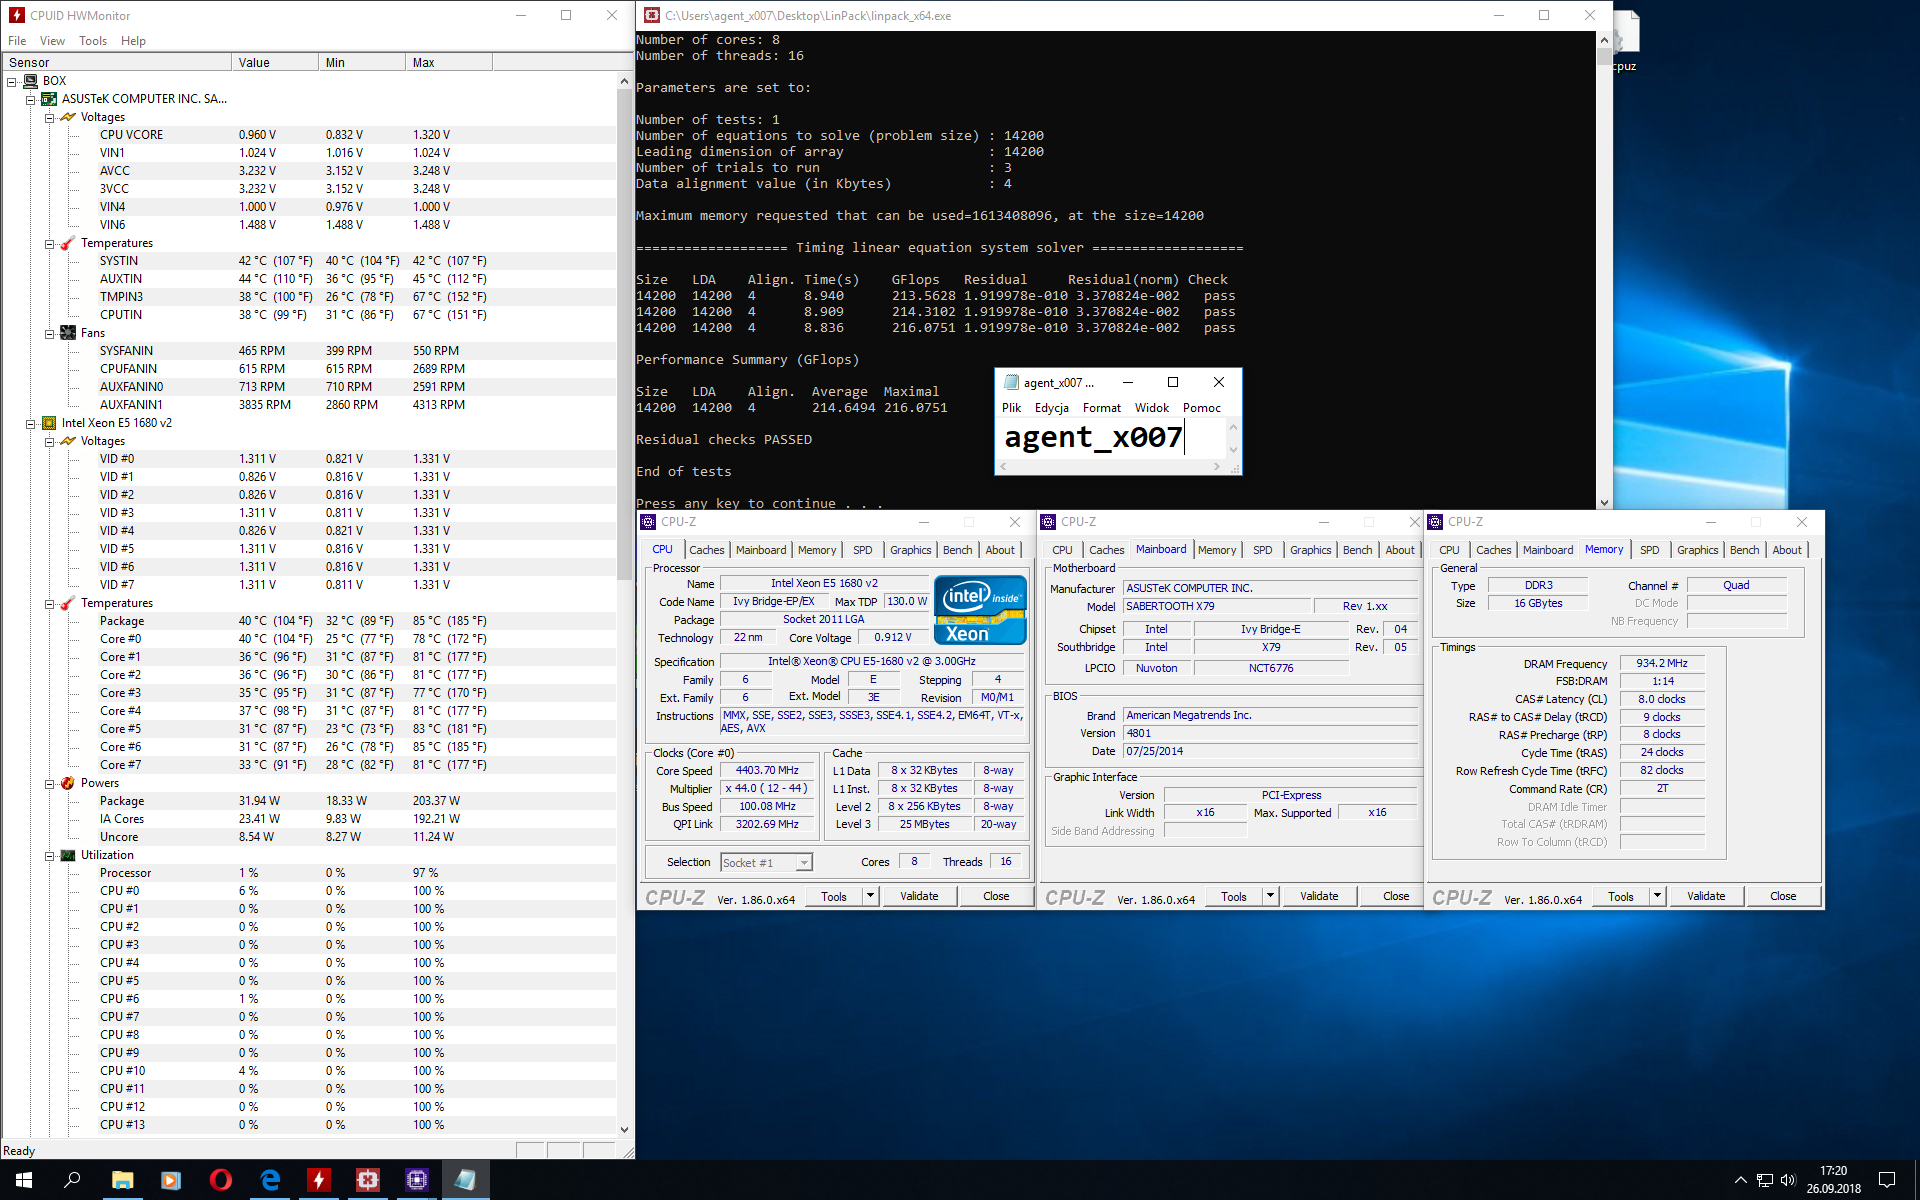Viewport: 1920px width, 1200px height.
Task: Click the volume speaker tray icon
Action: pos(1788,1180)
